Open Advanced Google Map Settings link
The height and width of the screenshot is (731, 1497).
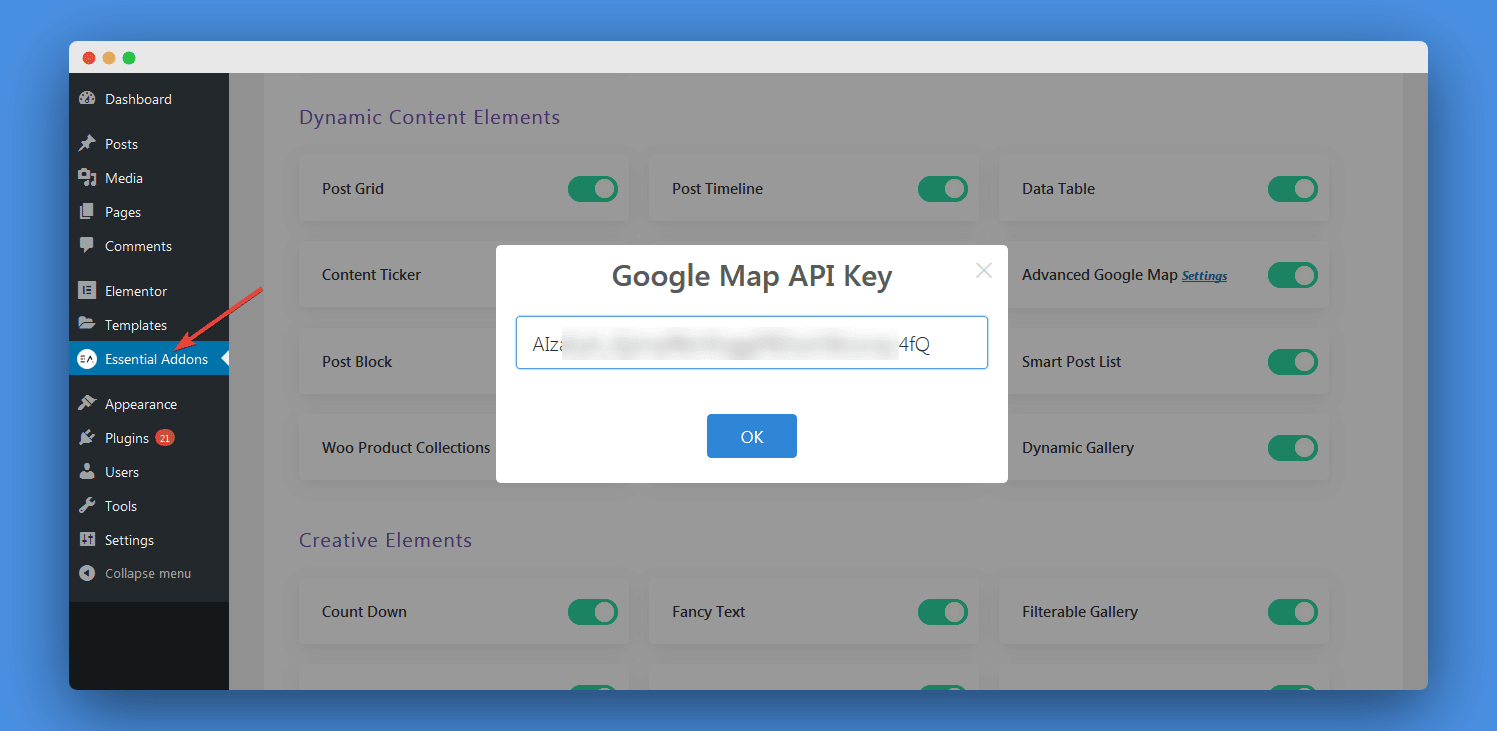(1204, 275)
